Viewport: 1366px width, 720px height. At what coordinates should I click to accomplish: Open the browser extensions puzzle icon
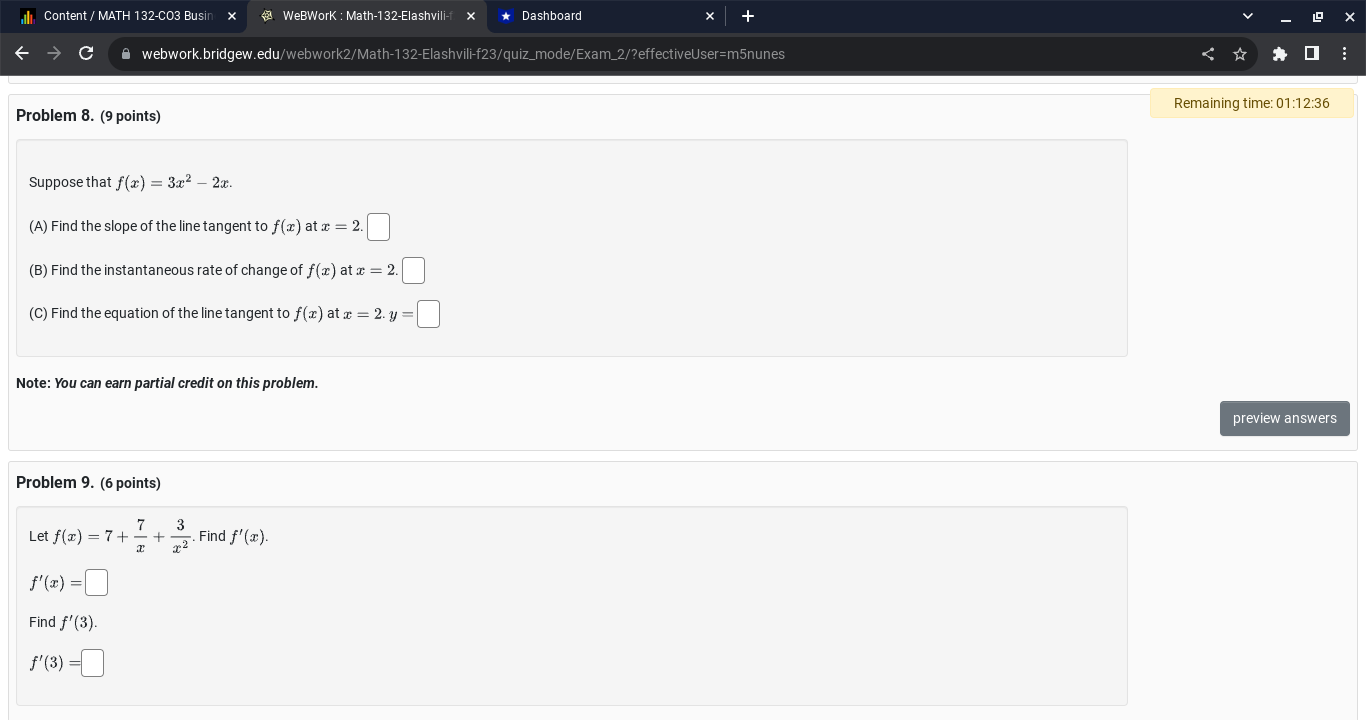point(1280,54)
